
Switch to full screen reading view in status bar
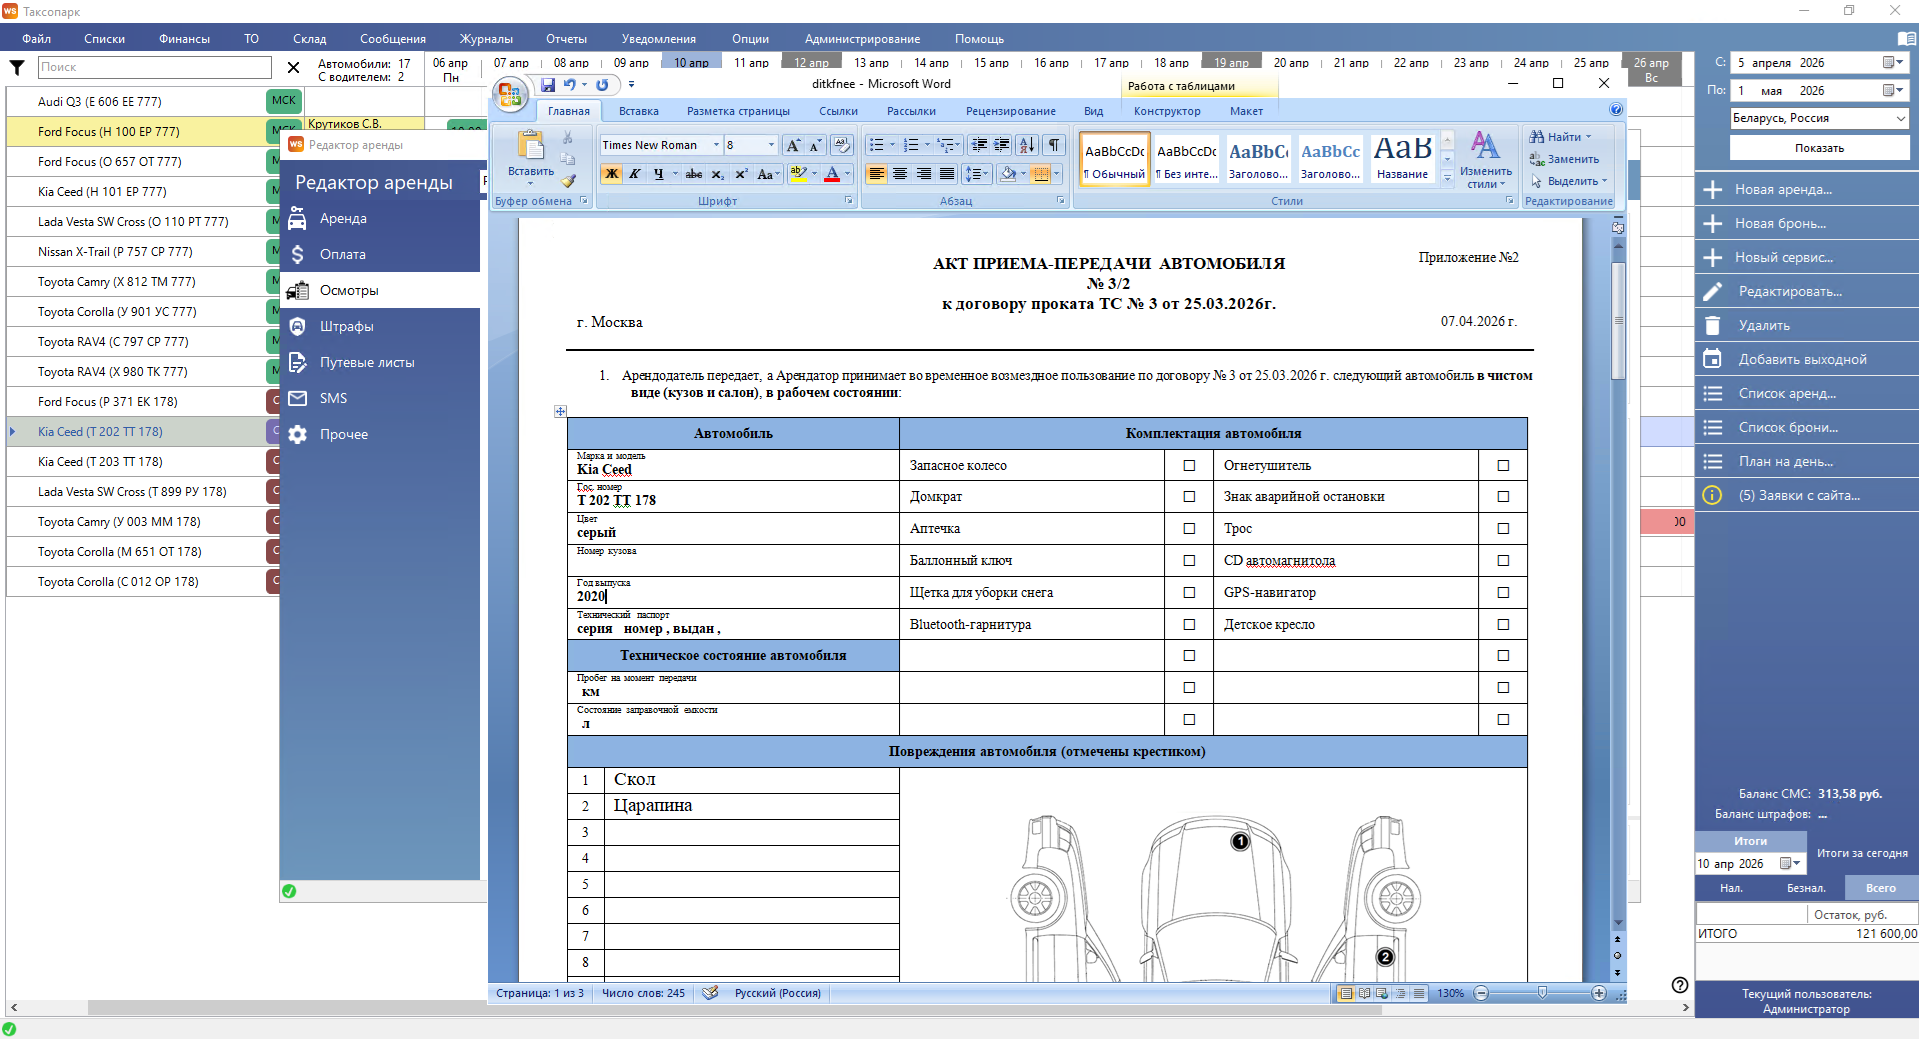tap(1364, 993)
